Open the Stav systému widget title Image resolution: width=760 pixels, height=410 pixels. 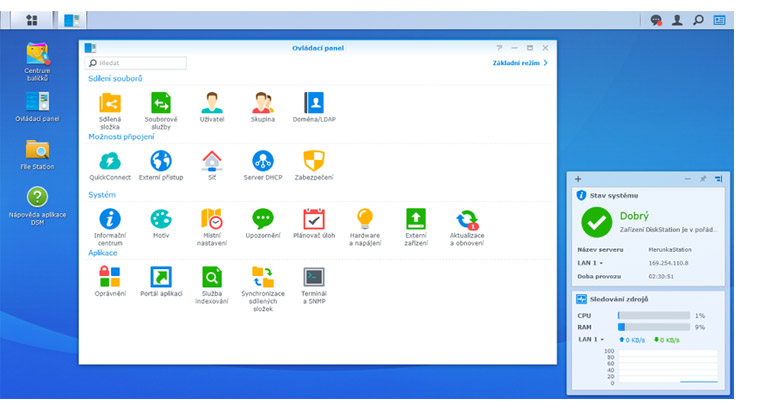coord(614,195)
